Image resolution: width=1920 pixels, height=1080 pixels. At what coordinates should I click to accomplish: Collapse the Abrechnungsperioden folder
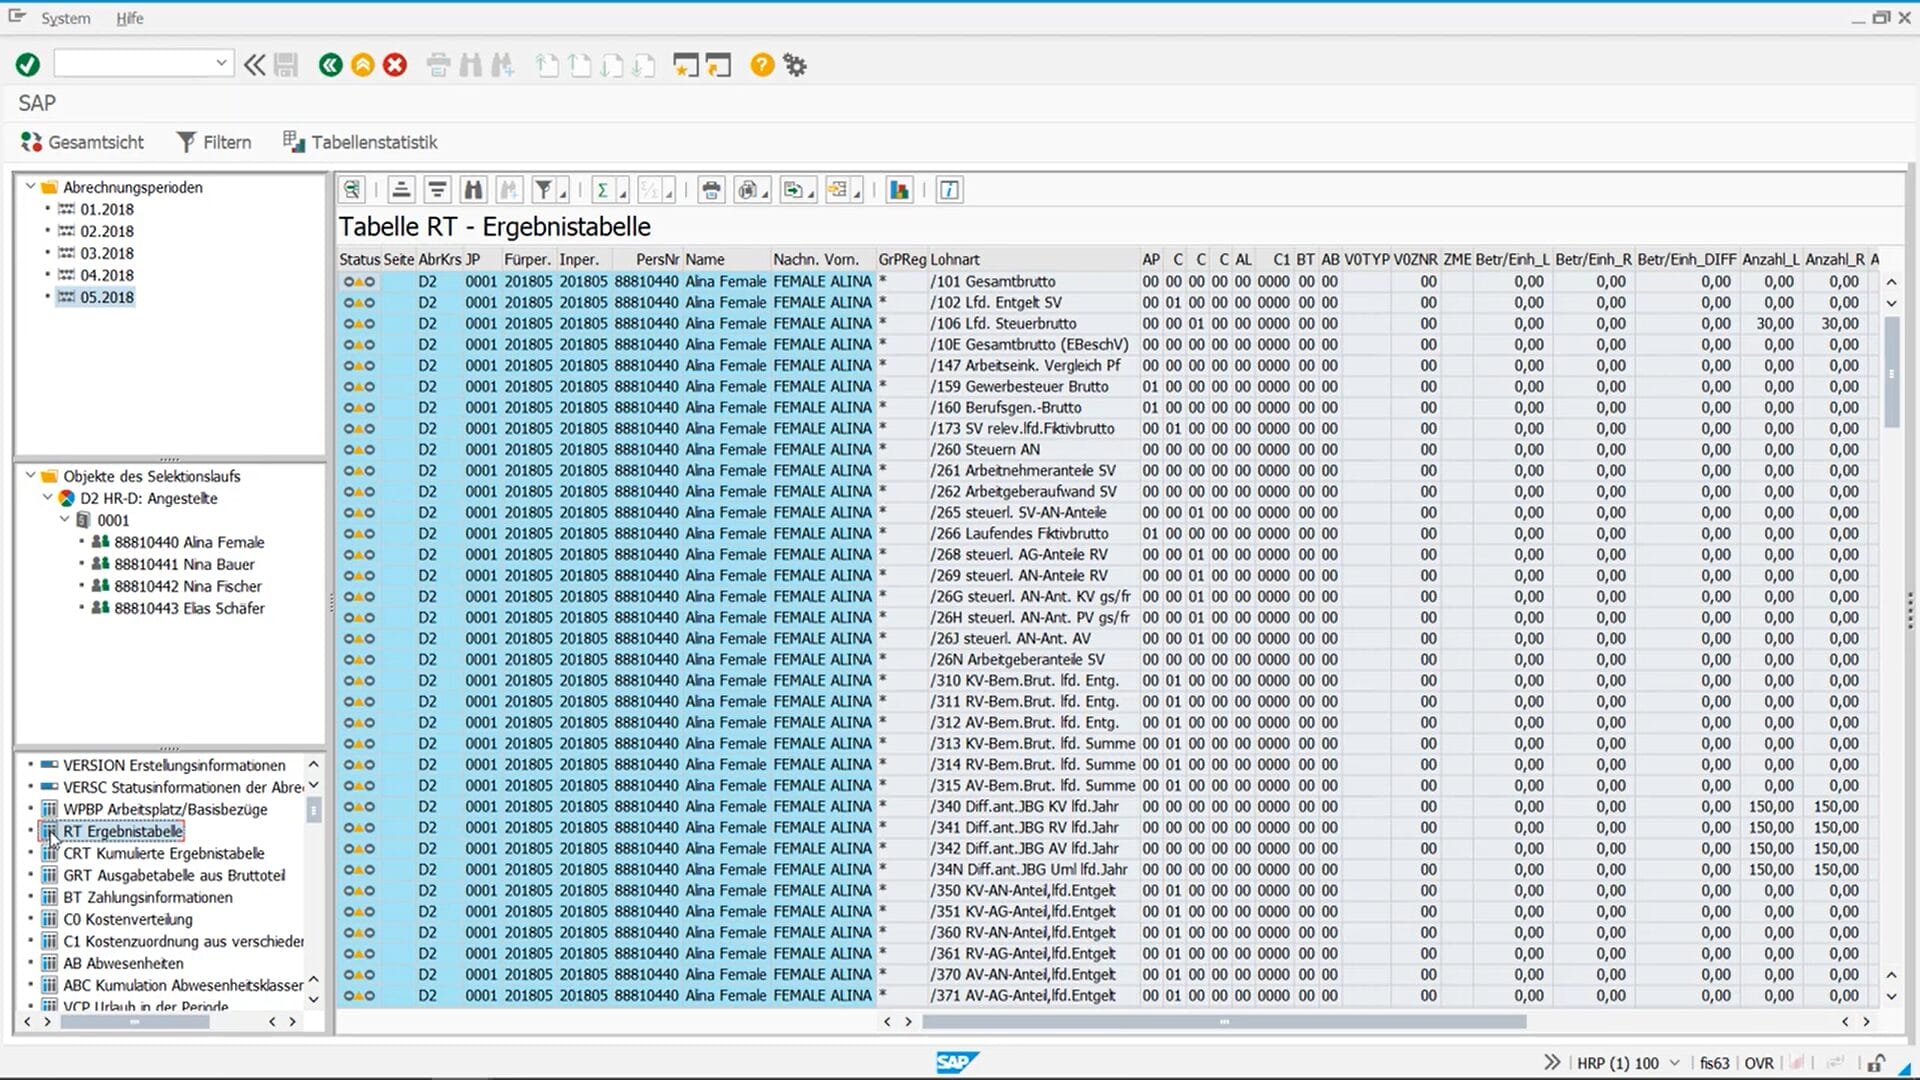30,187
